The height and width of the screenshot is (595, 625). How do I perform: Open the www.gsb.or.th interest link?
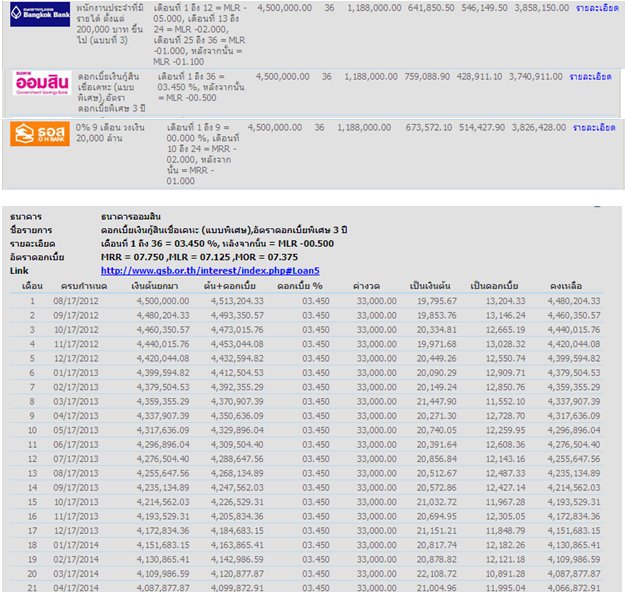pos(210,271)
